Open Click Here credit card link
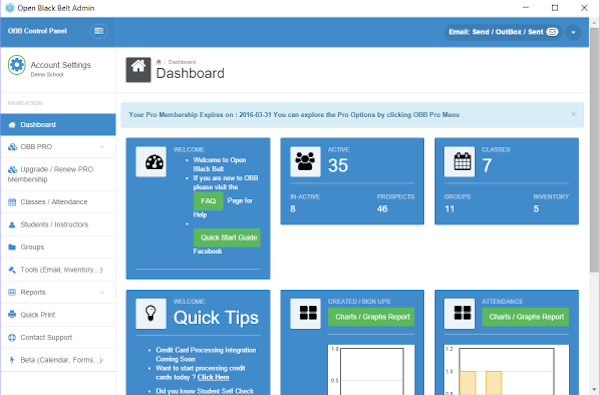This screenshot has height=395, width=600. click(213, 377)
